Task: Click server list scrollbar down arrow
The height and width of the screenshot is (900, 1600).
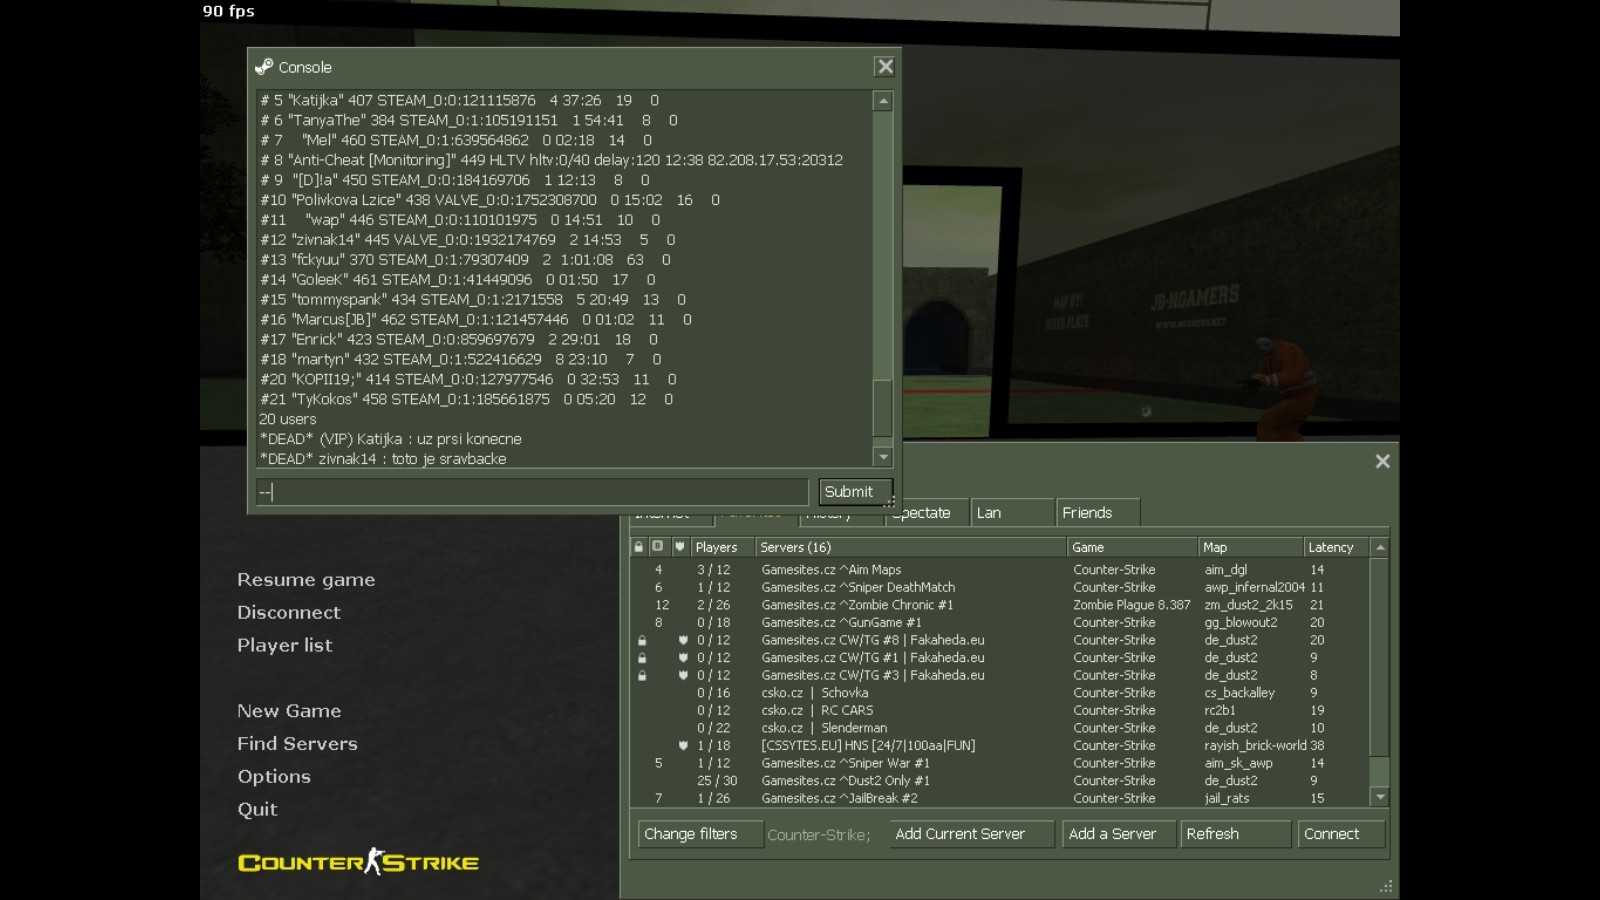Action: pos(1380,797)
